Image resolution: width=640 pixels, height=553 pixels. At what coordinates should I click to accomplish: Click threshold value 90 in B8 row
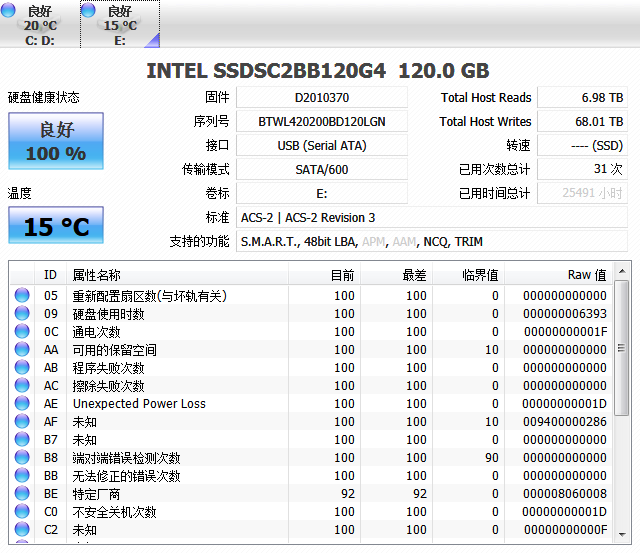click(492, 458)
